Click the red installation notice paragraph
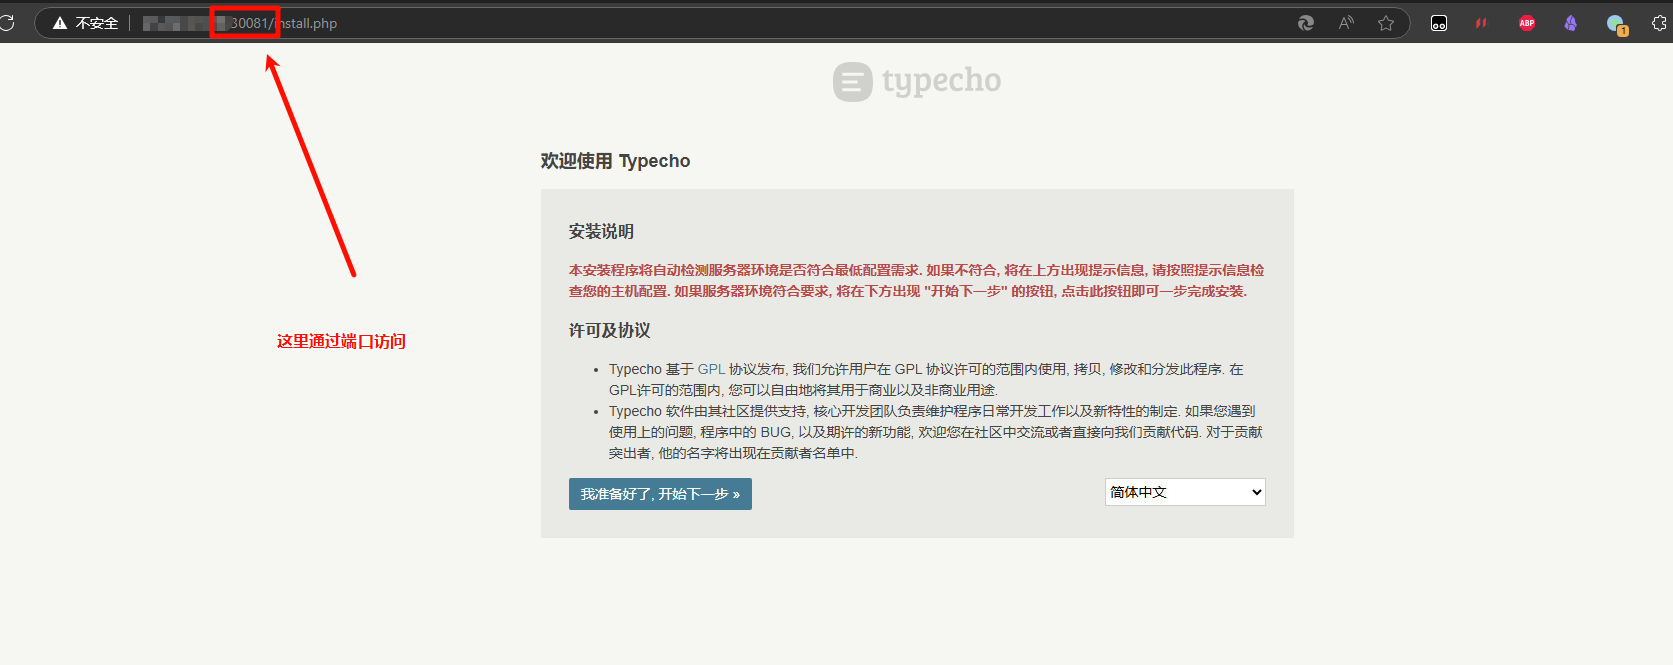Screen dimensions: 1673x665 point(916,280)
